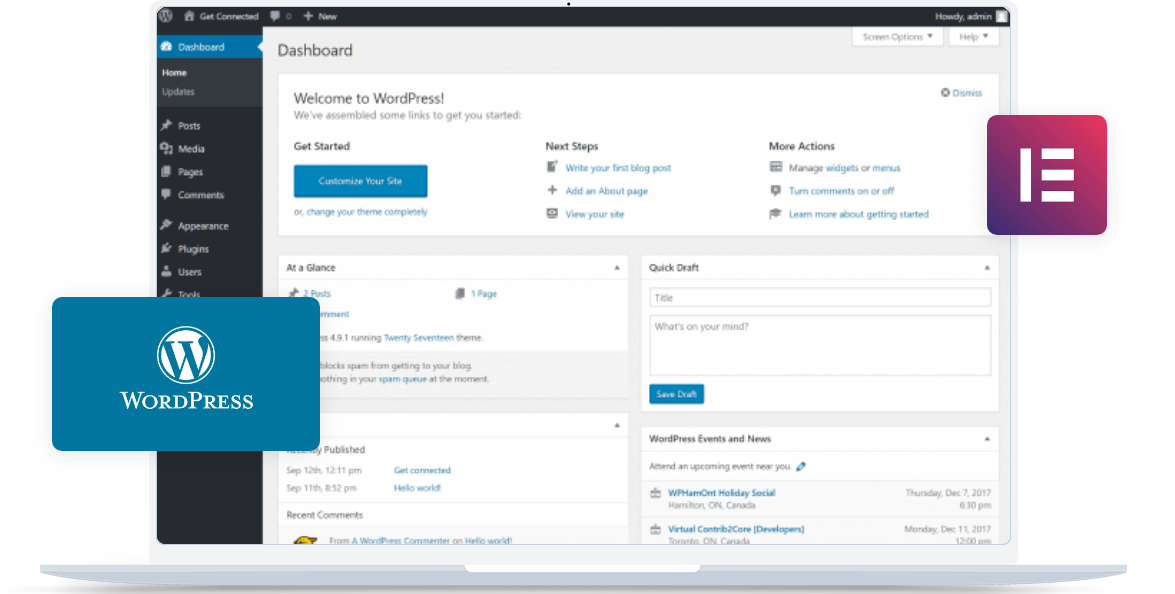The height and width of the screenshot is (594, 1175).
Task: Follow the View your site link
Action: [x=595, y=214]
